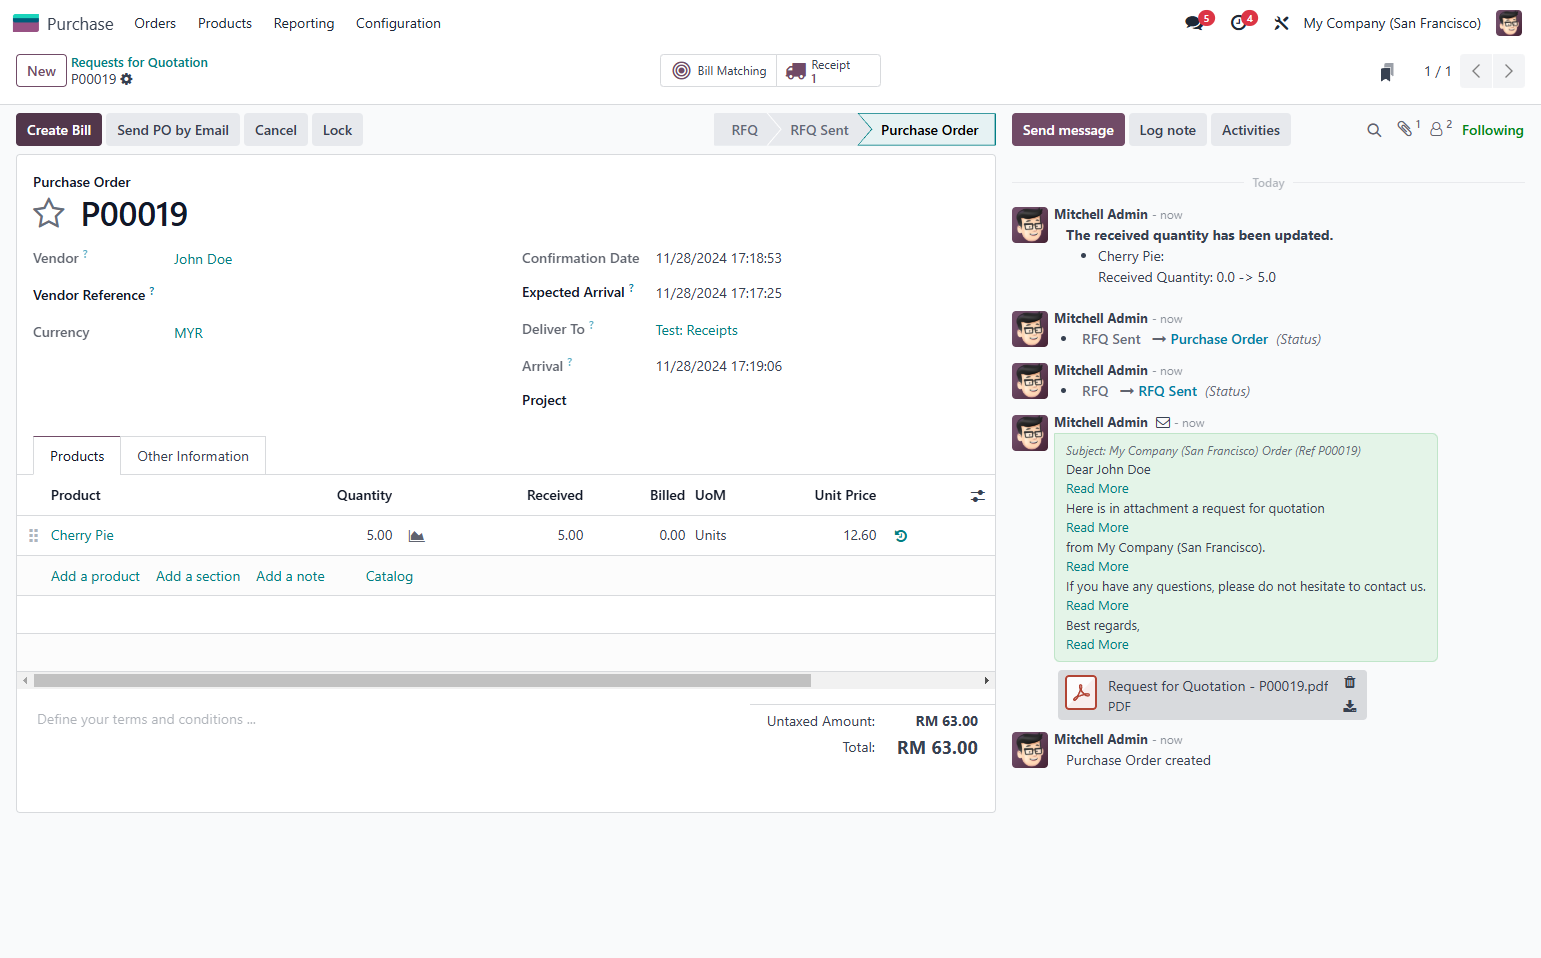Image resolution: width=1541 pixels, height=958 pixels.
Task: Show the followers list icon
Action: point(1437,129)
